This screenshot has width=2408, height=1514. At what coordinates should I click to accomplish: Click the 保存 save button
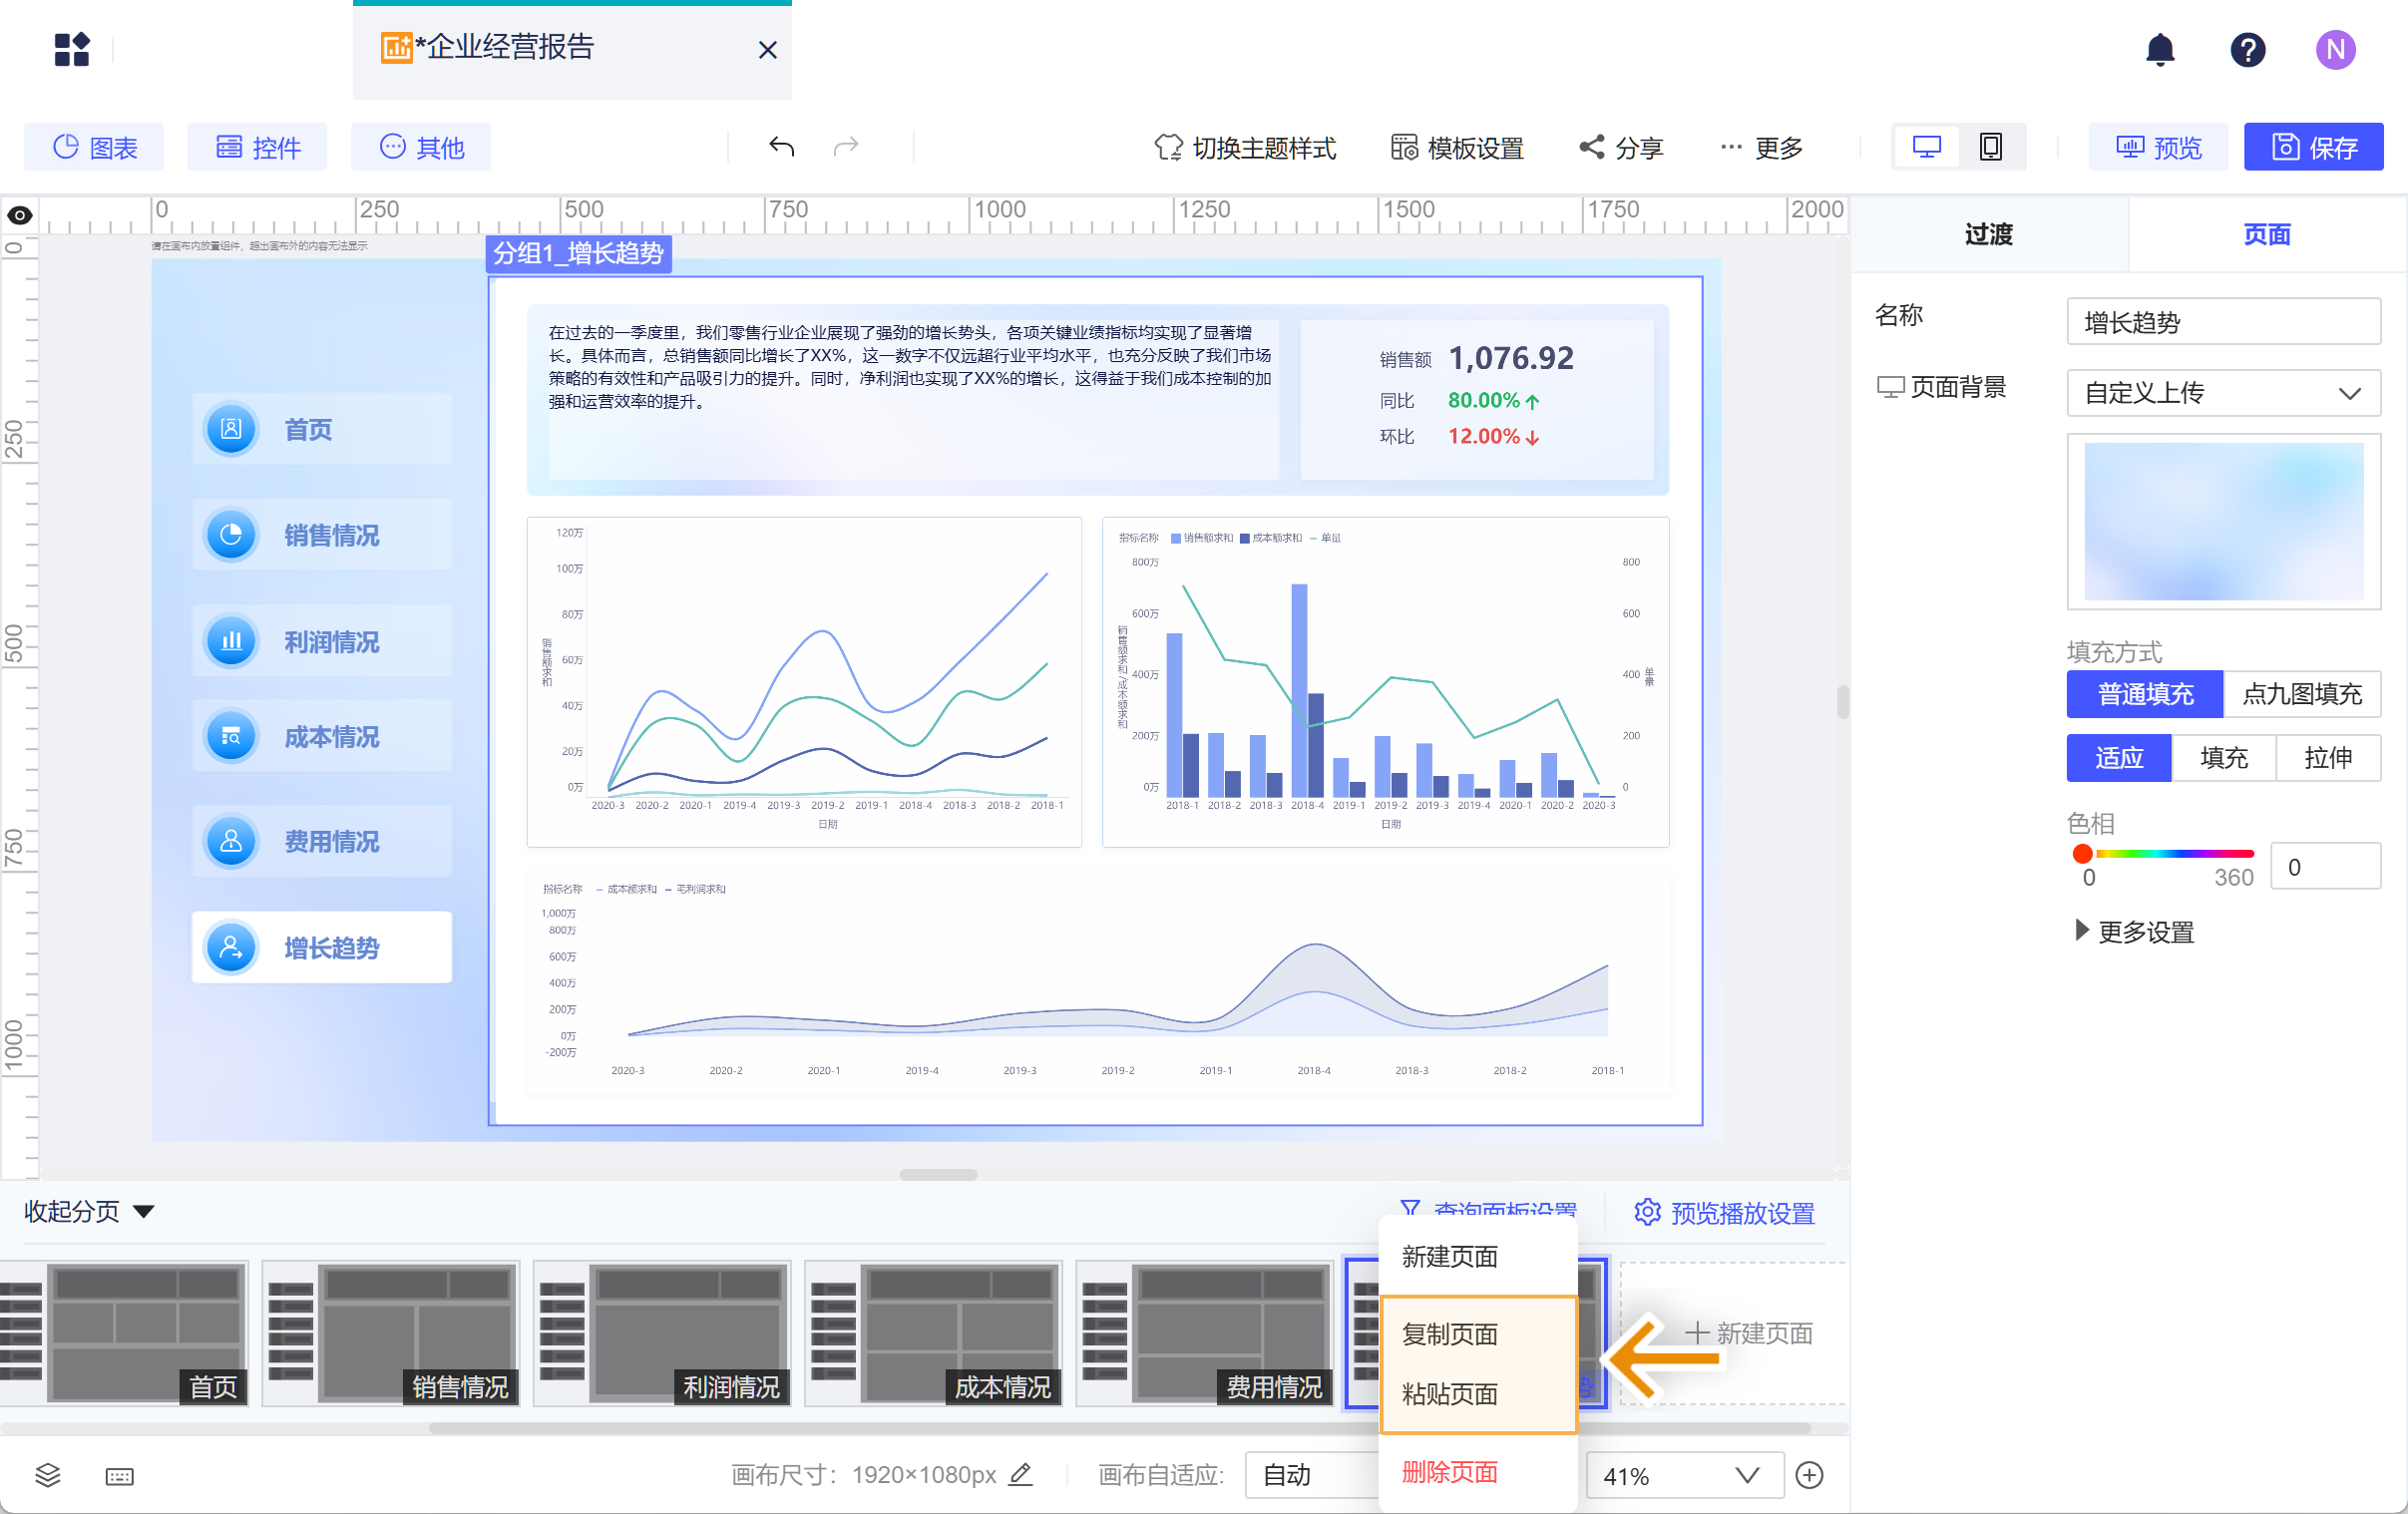(2312, 147)
